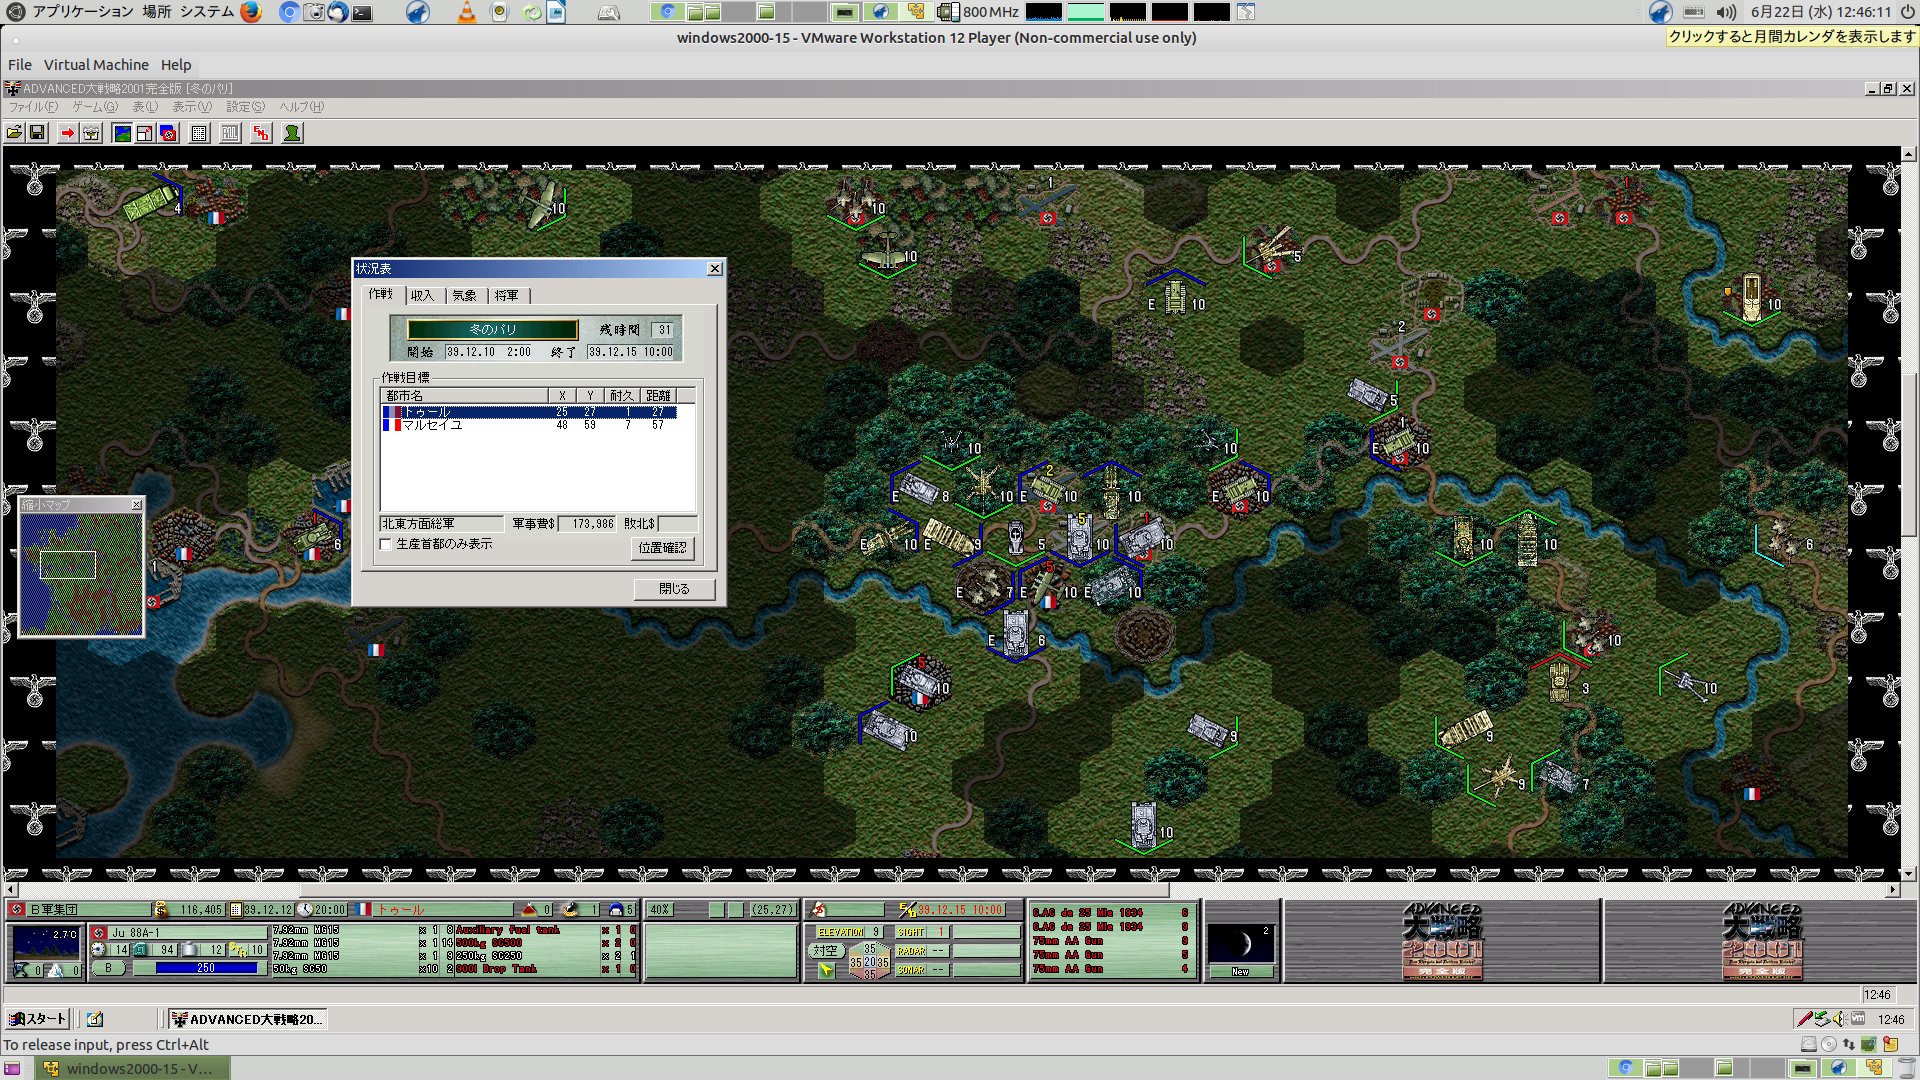Select the 作戦 tab in status dialog
Viewport: 1920px width, 1080px height.
pos(381,294)
